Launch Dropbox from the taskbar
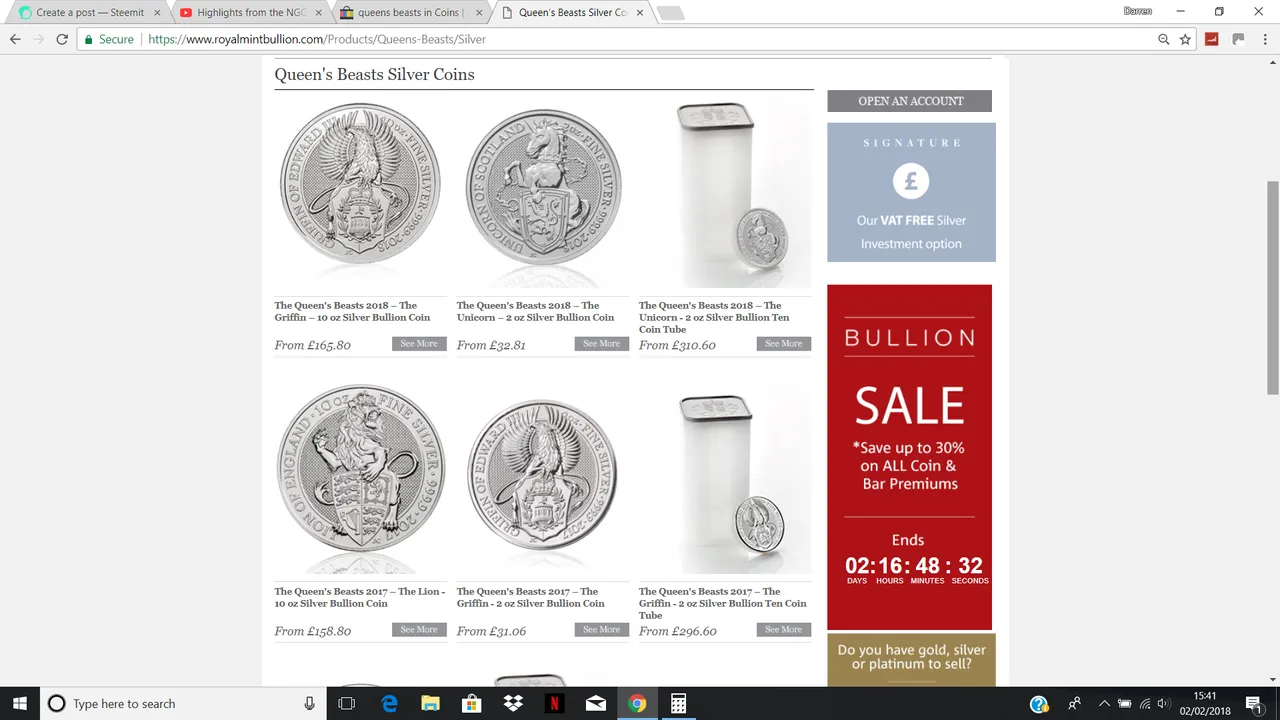Image resolution: width=1280 pixels, height=720 pixels. (513, 703)
